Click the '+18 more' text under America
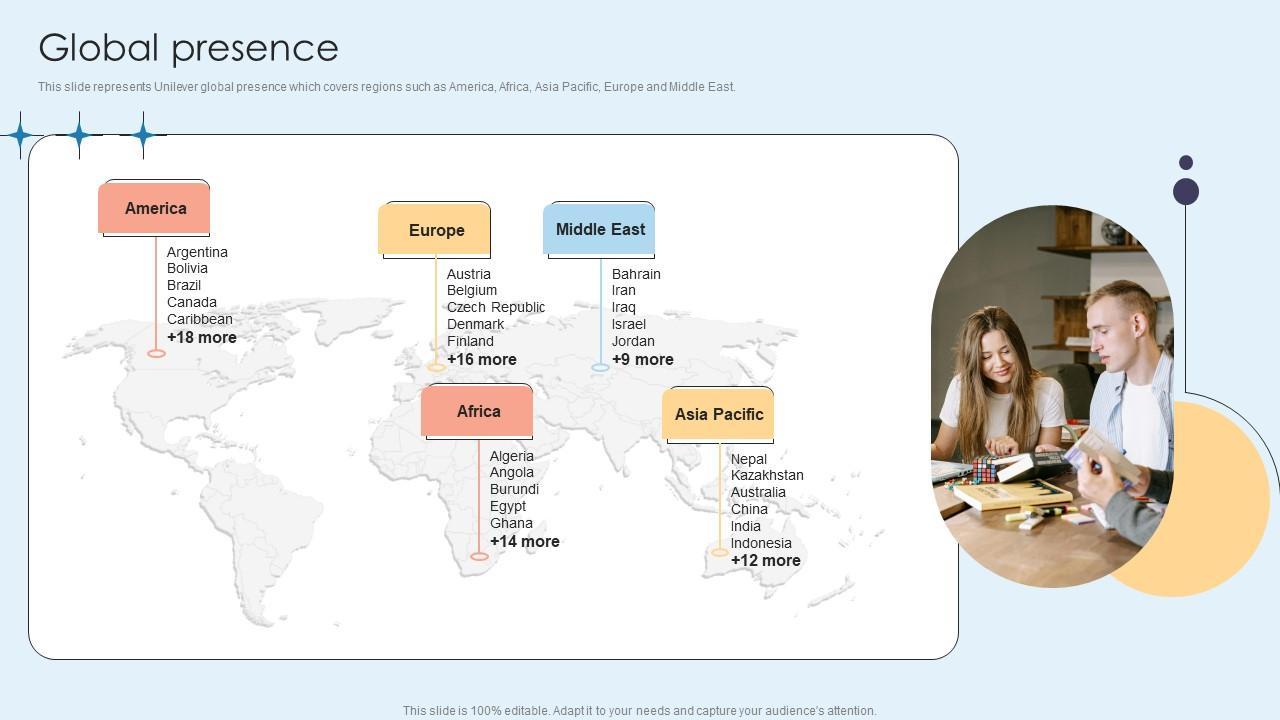The image size is (1280, 720). coord(202,338)
